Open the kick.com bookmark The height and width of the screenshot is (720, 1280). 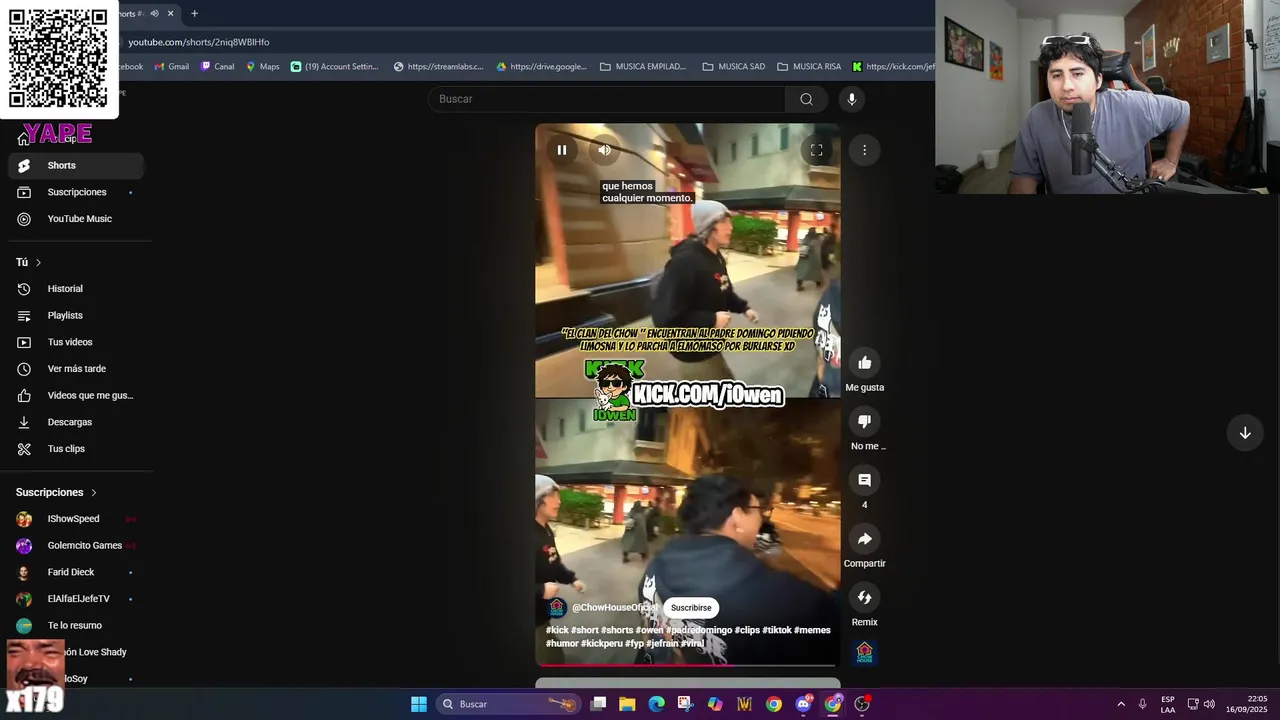tap(893, 67)
